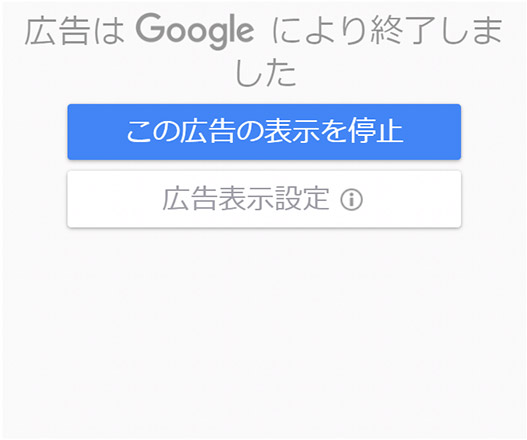The height and width of the screenshot is (440, 527).
Task: Click the empty gray area below the buttons
Action: click(x=264, y=333)
